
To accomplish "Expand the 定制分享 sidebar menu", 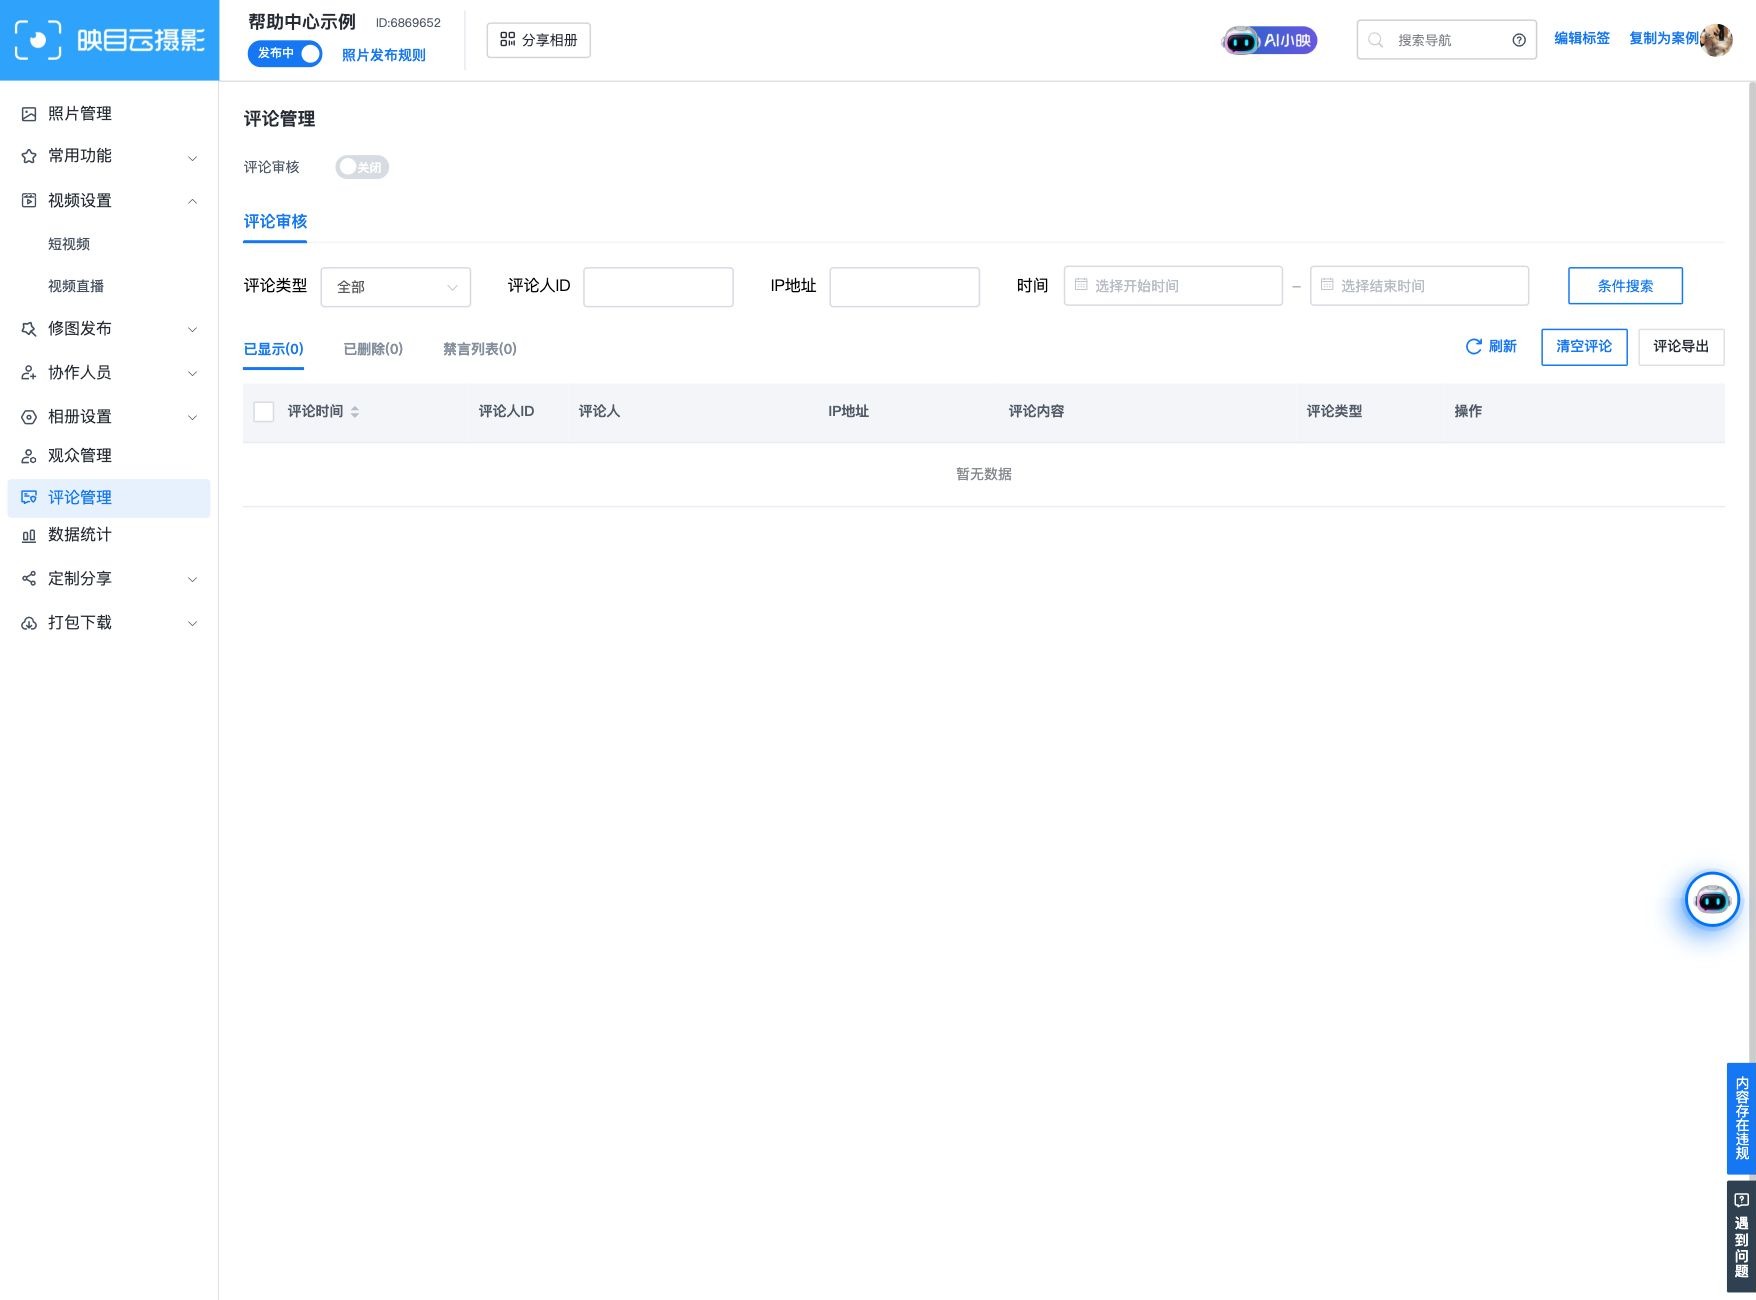I will (x=110, y=579).
